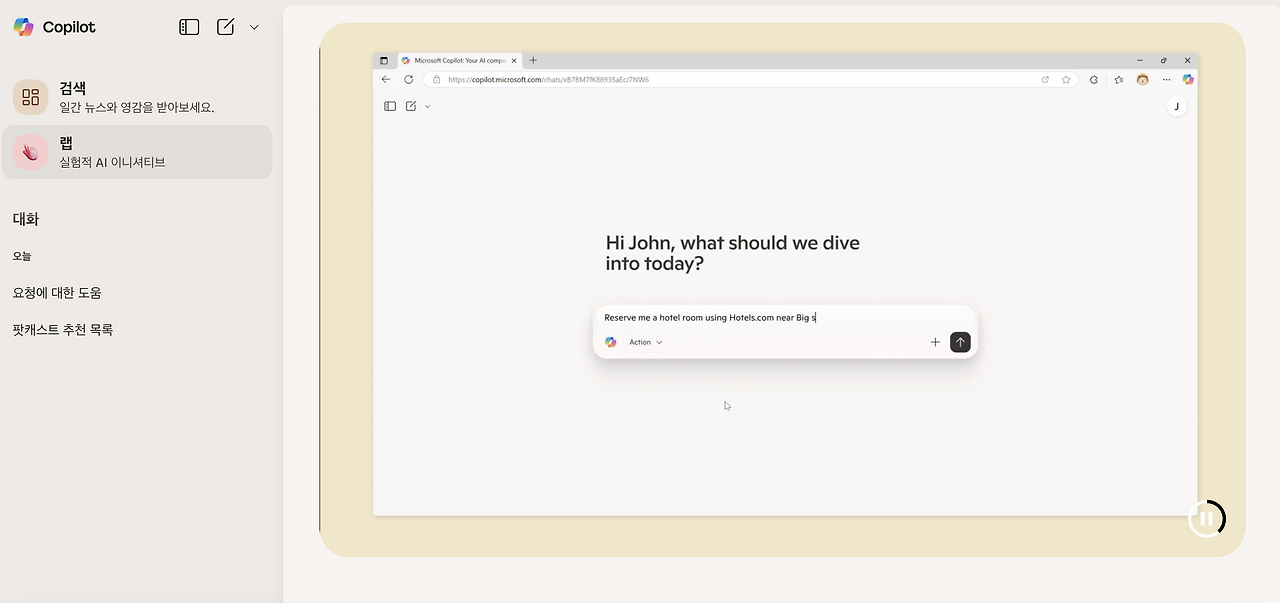
Task: Open the 'J' account avatar
Action: 1177,106
